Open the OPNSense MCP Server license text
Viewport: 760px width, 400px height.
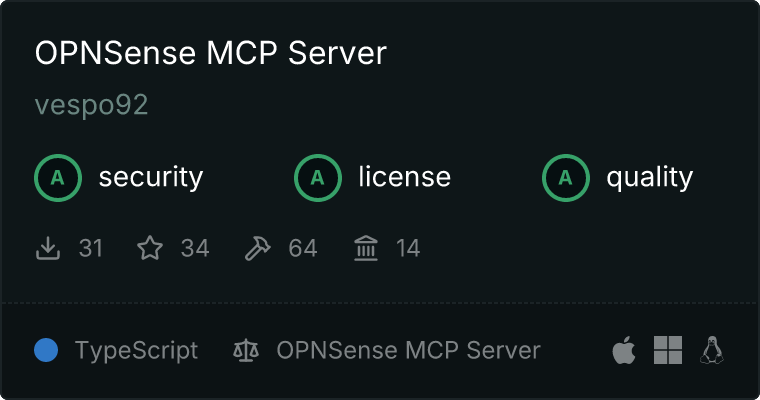pos(408,350)
